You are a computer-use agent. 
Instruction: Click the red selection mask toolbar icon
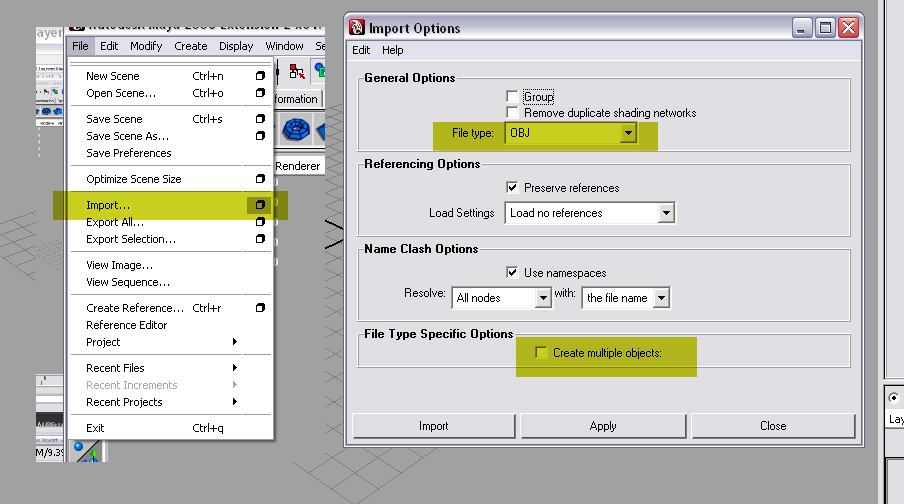click(297, 72)
